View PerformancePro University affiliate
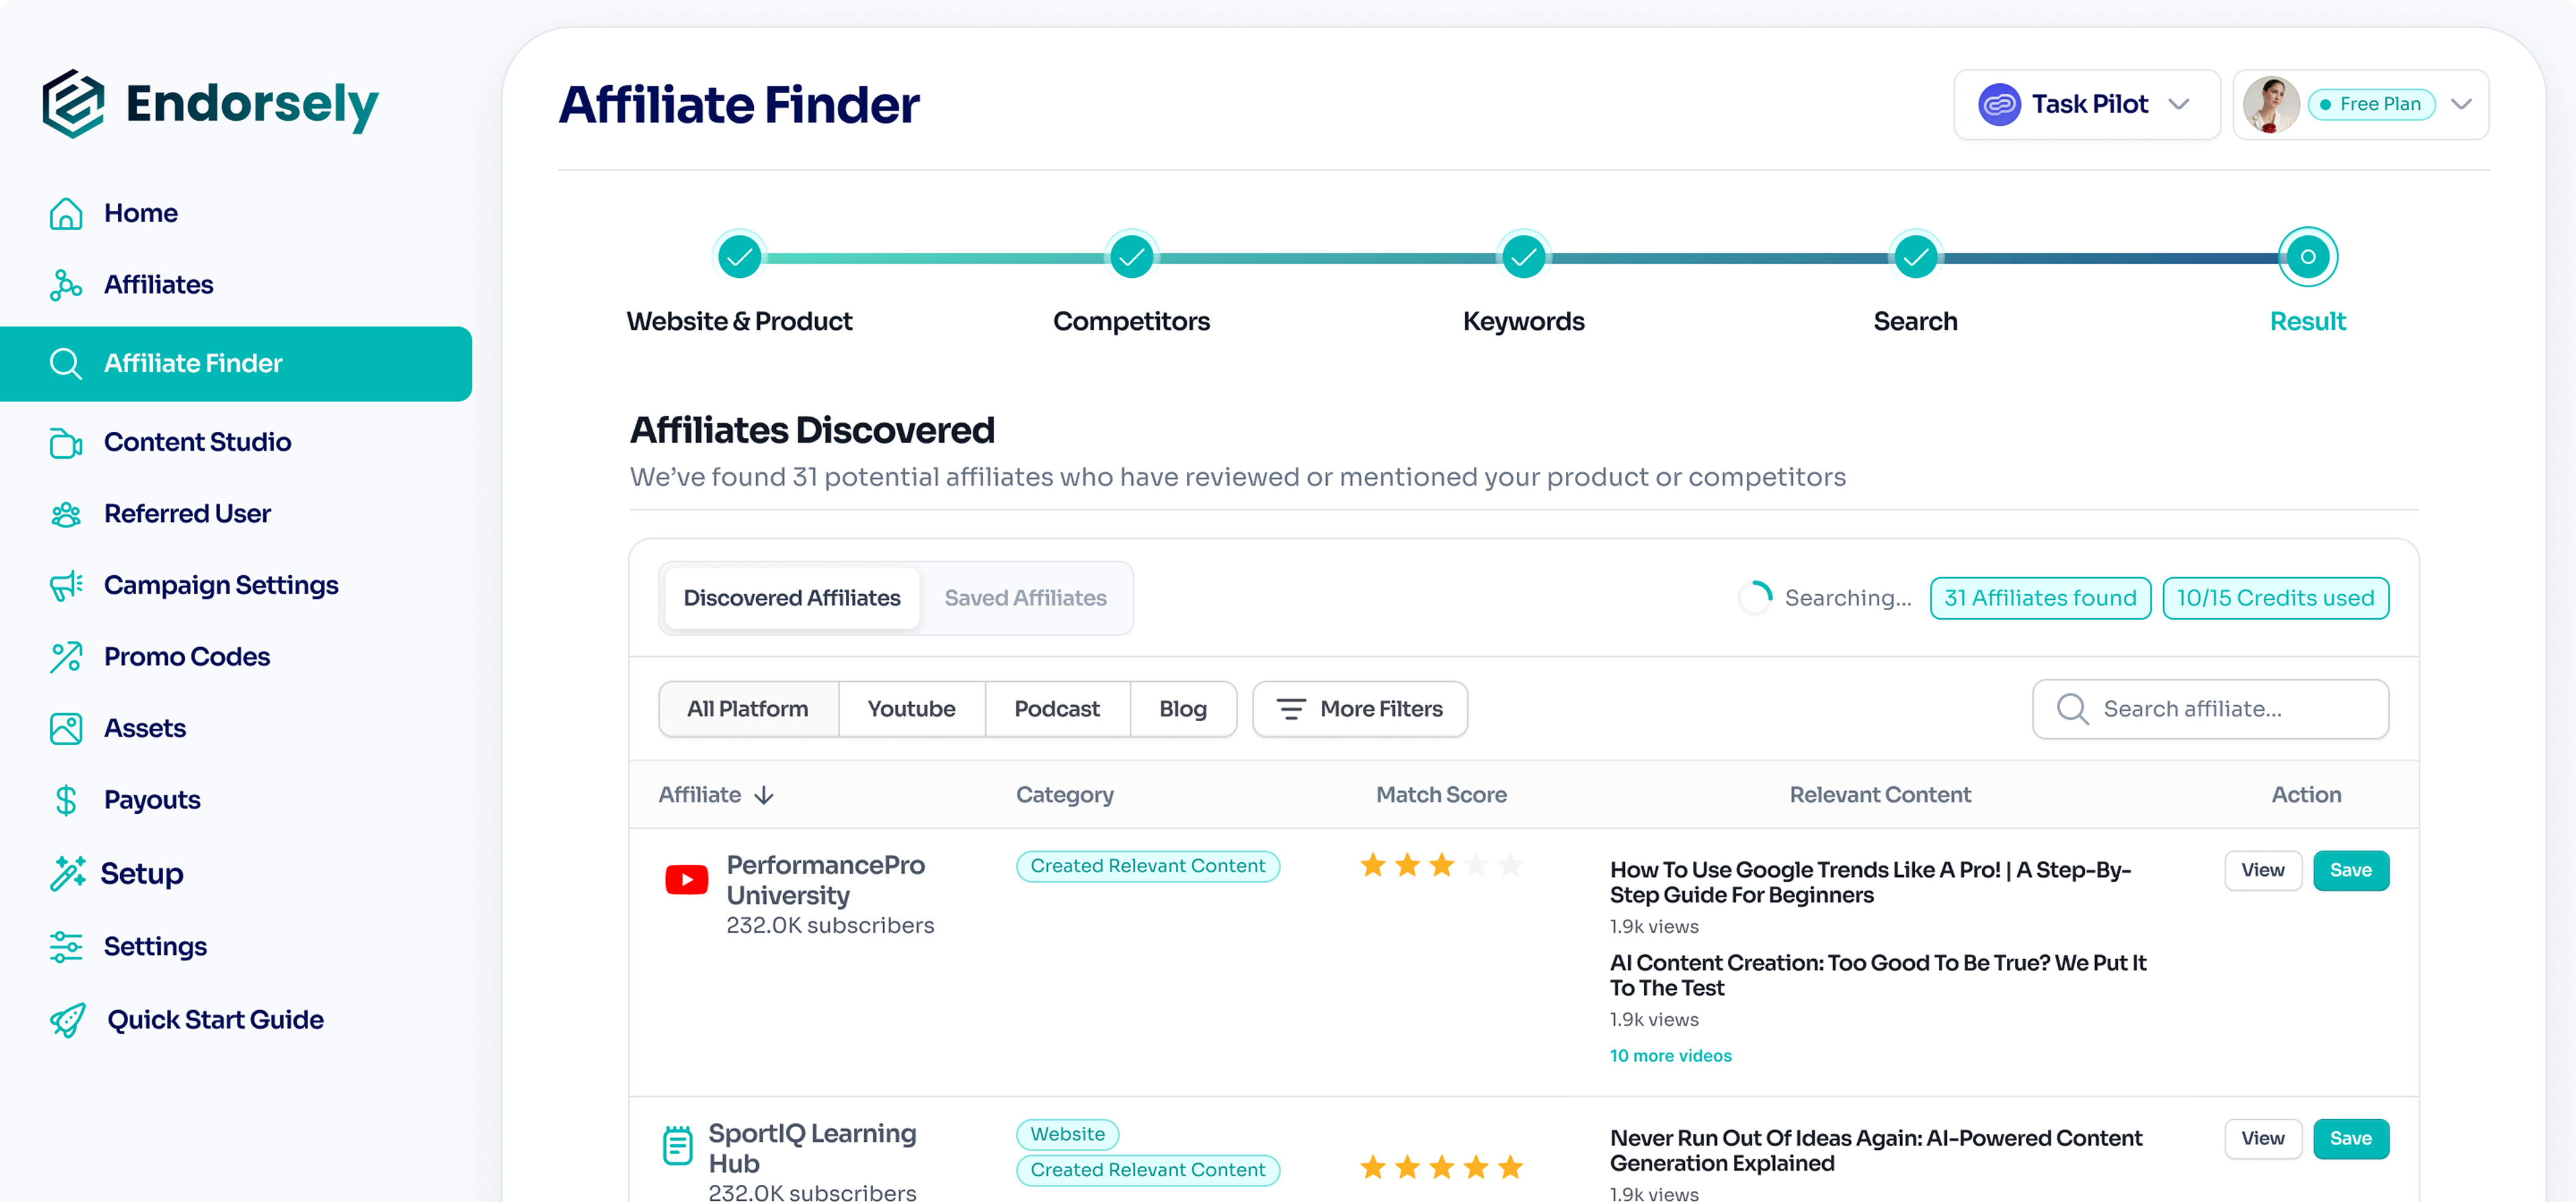The image size is (2576, 1202). coord(2262,871)
